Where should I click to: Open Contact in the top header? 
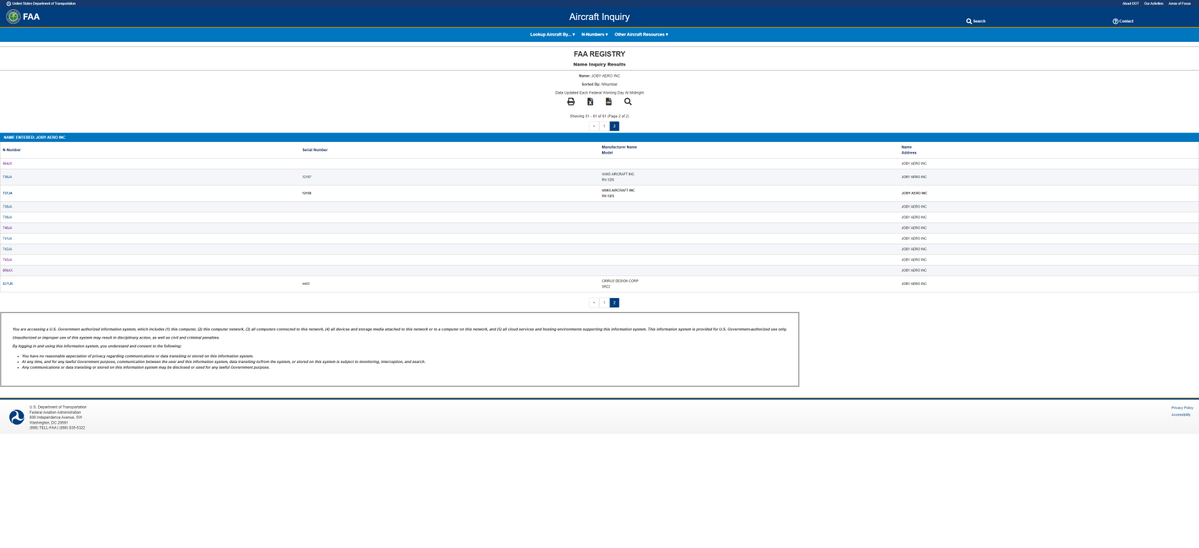(1123, 21)
